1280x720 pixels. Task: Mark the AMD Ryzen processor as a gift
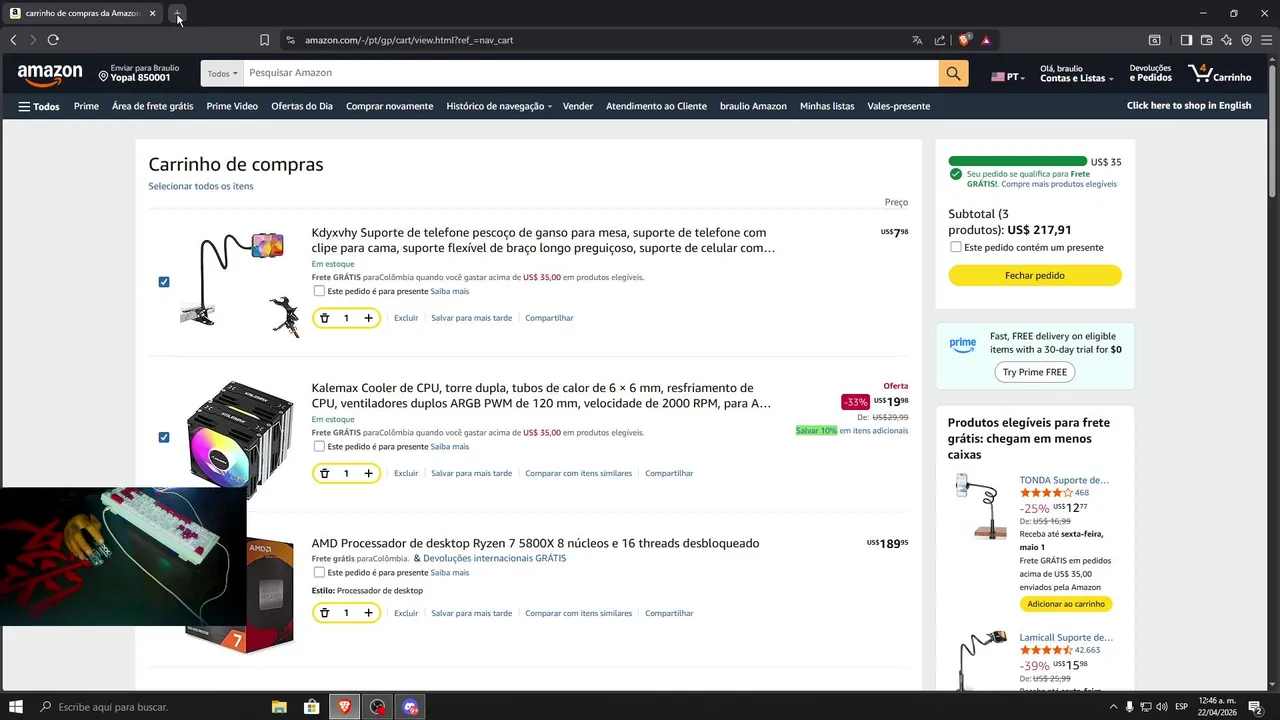pos(319,572)
